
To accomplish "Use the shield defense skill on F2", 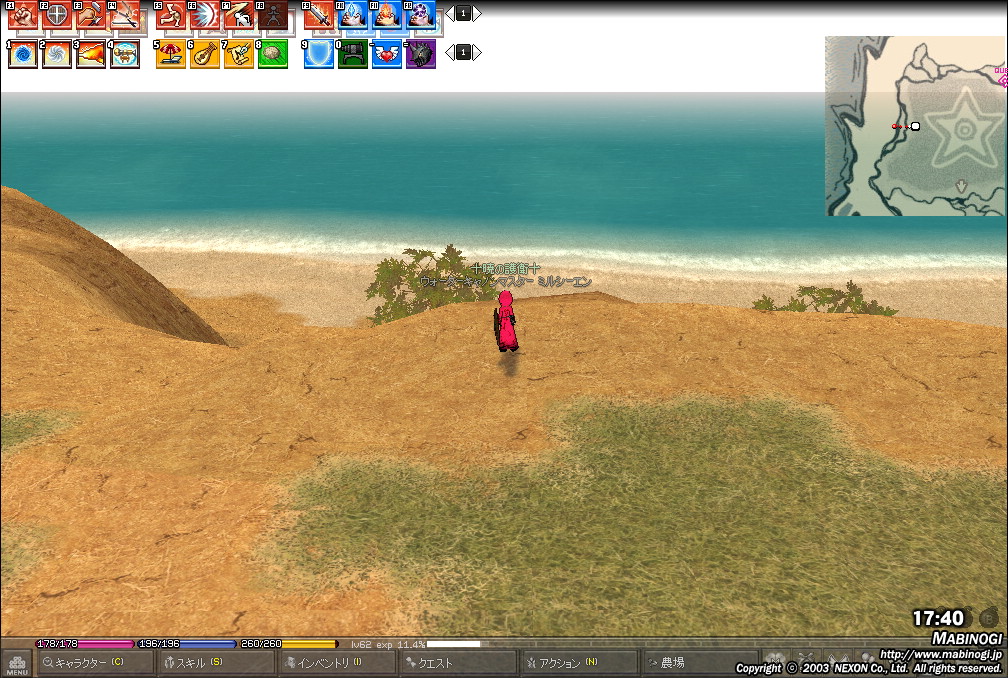I will [x=57, y=15].
